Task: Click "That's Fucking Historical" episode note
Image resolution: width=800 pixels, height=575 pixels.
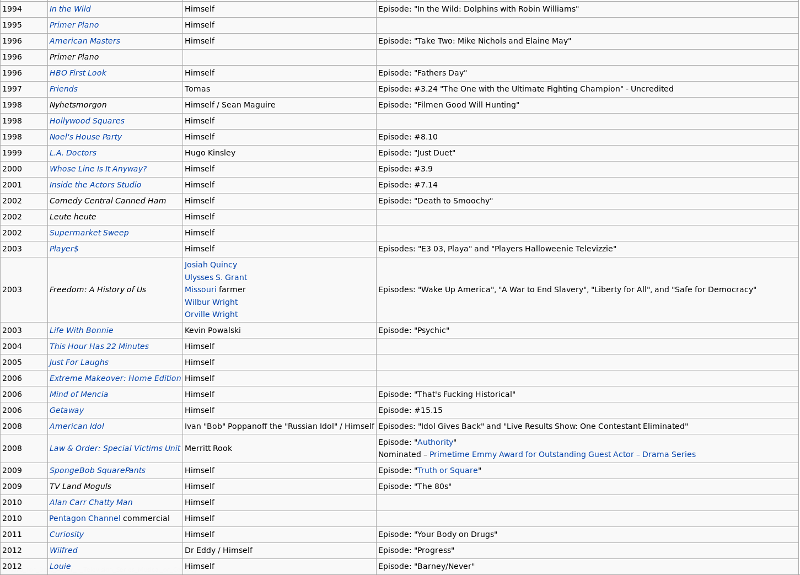Action: click(x=447, y=394)
